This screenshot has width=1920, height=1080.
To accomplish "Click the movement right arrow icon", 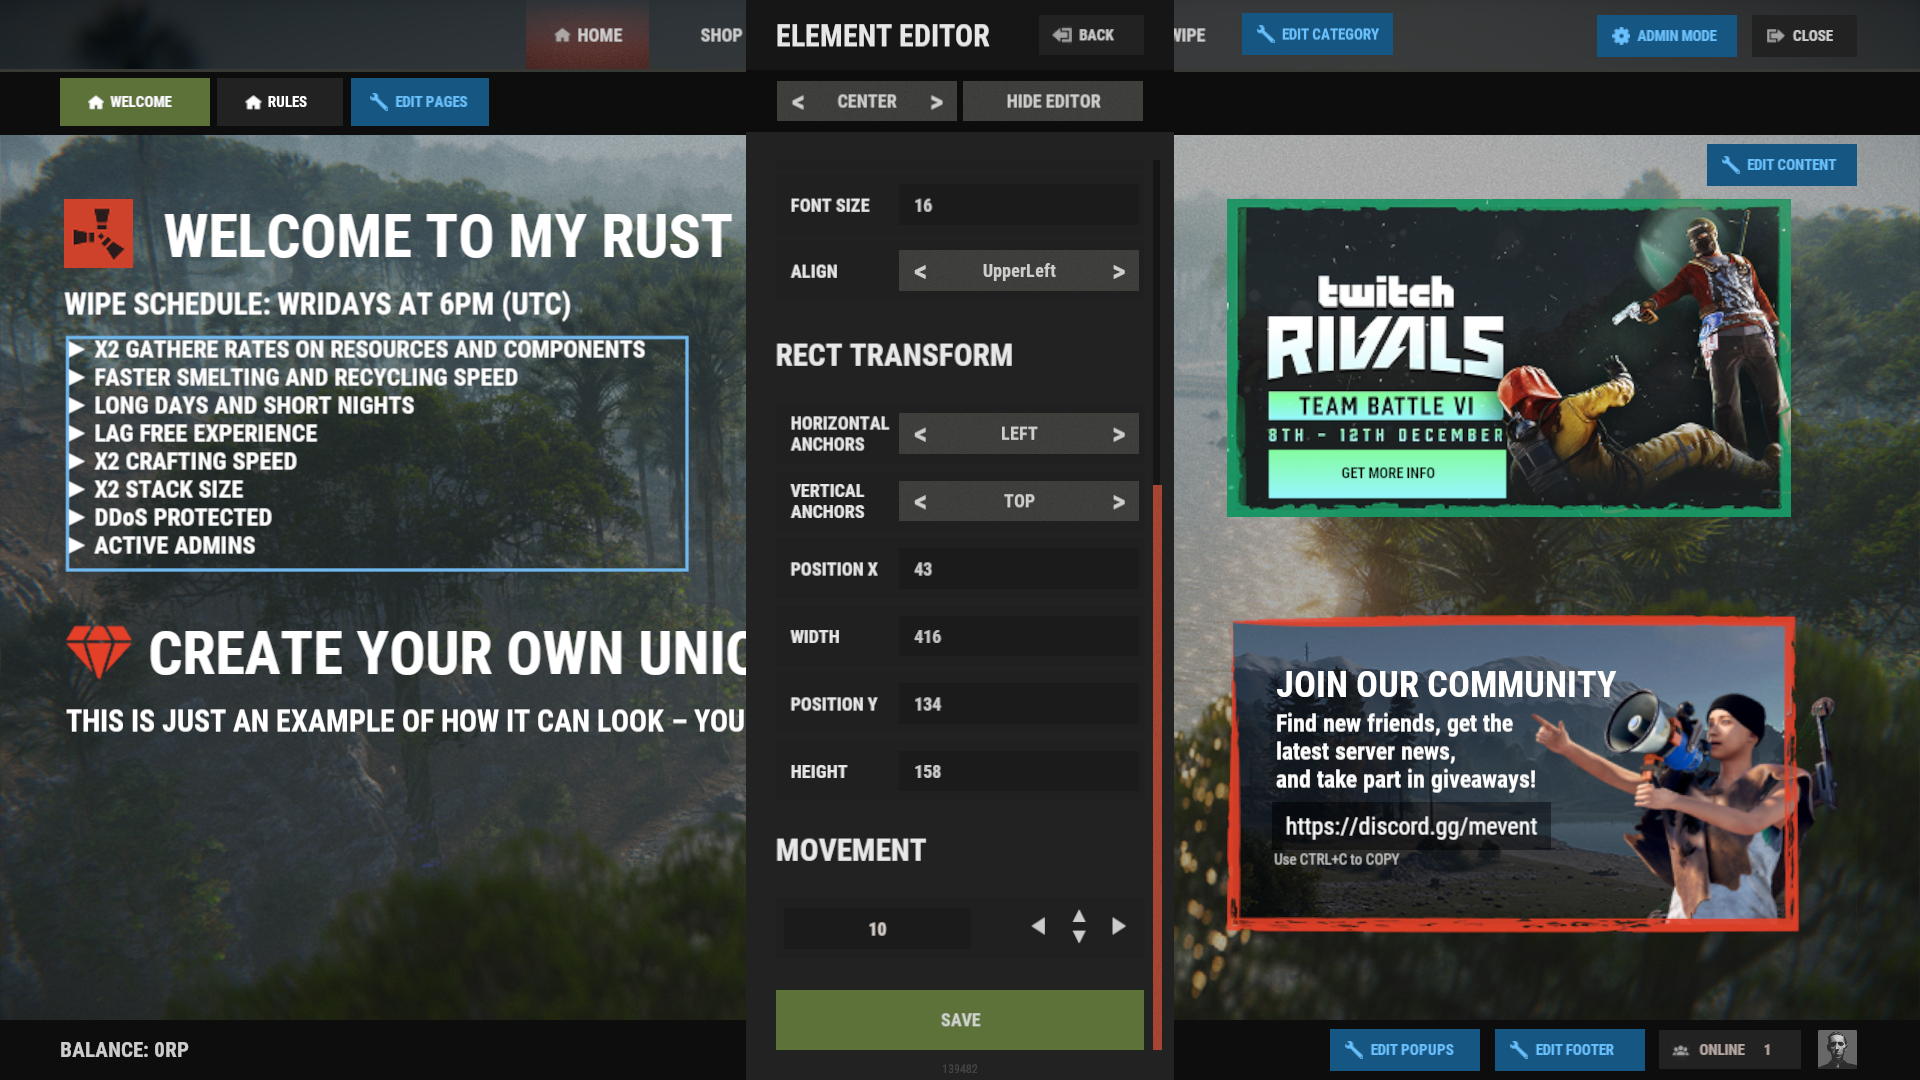I will 1119,927.
